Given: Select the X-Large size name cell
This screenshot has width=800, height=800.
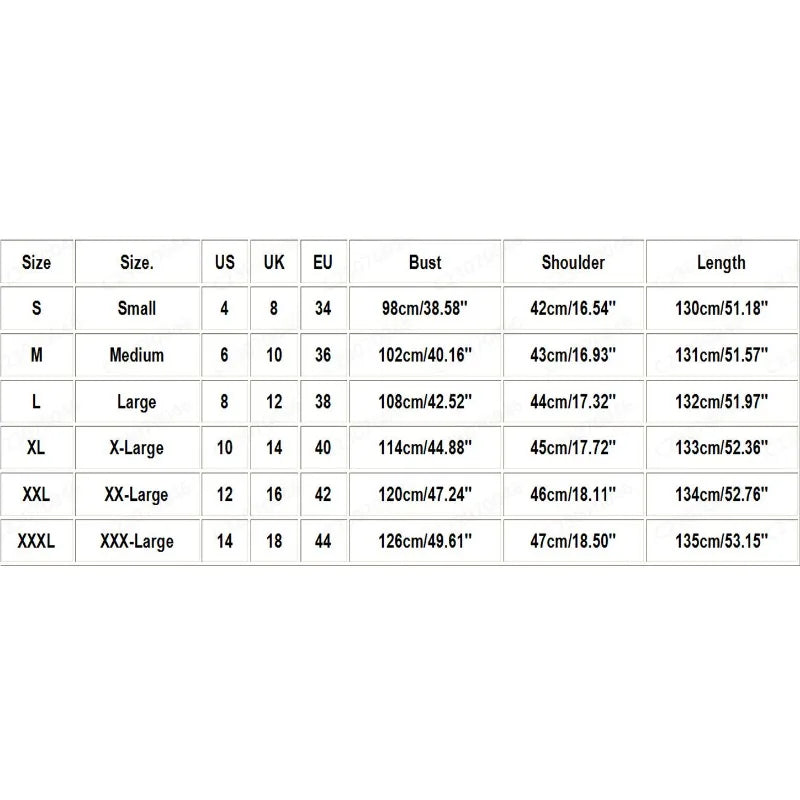Looking at the screenshot, I should coord(137,447).
